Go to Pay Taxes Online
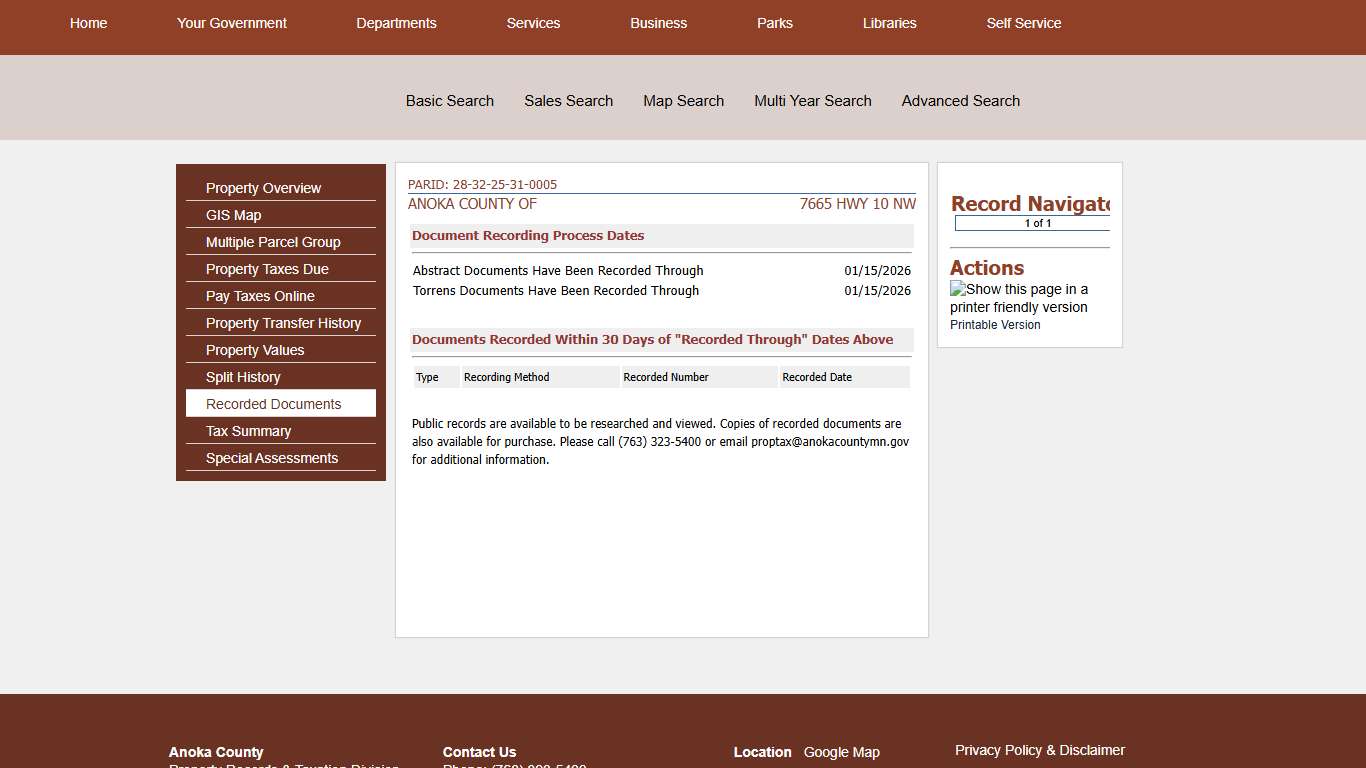Image resolution: width=1366 pixels, height=768 pixels. point(260,296)
